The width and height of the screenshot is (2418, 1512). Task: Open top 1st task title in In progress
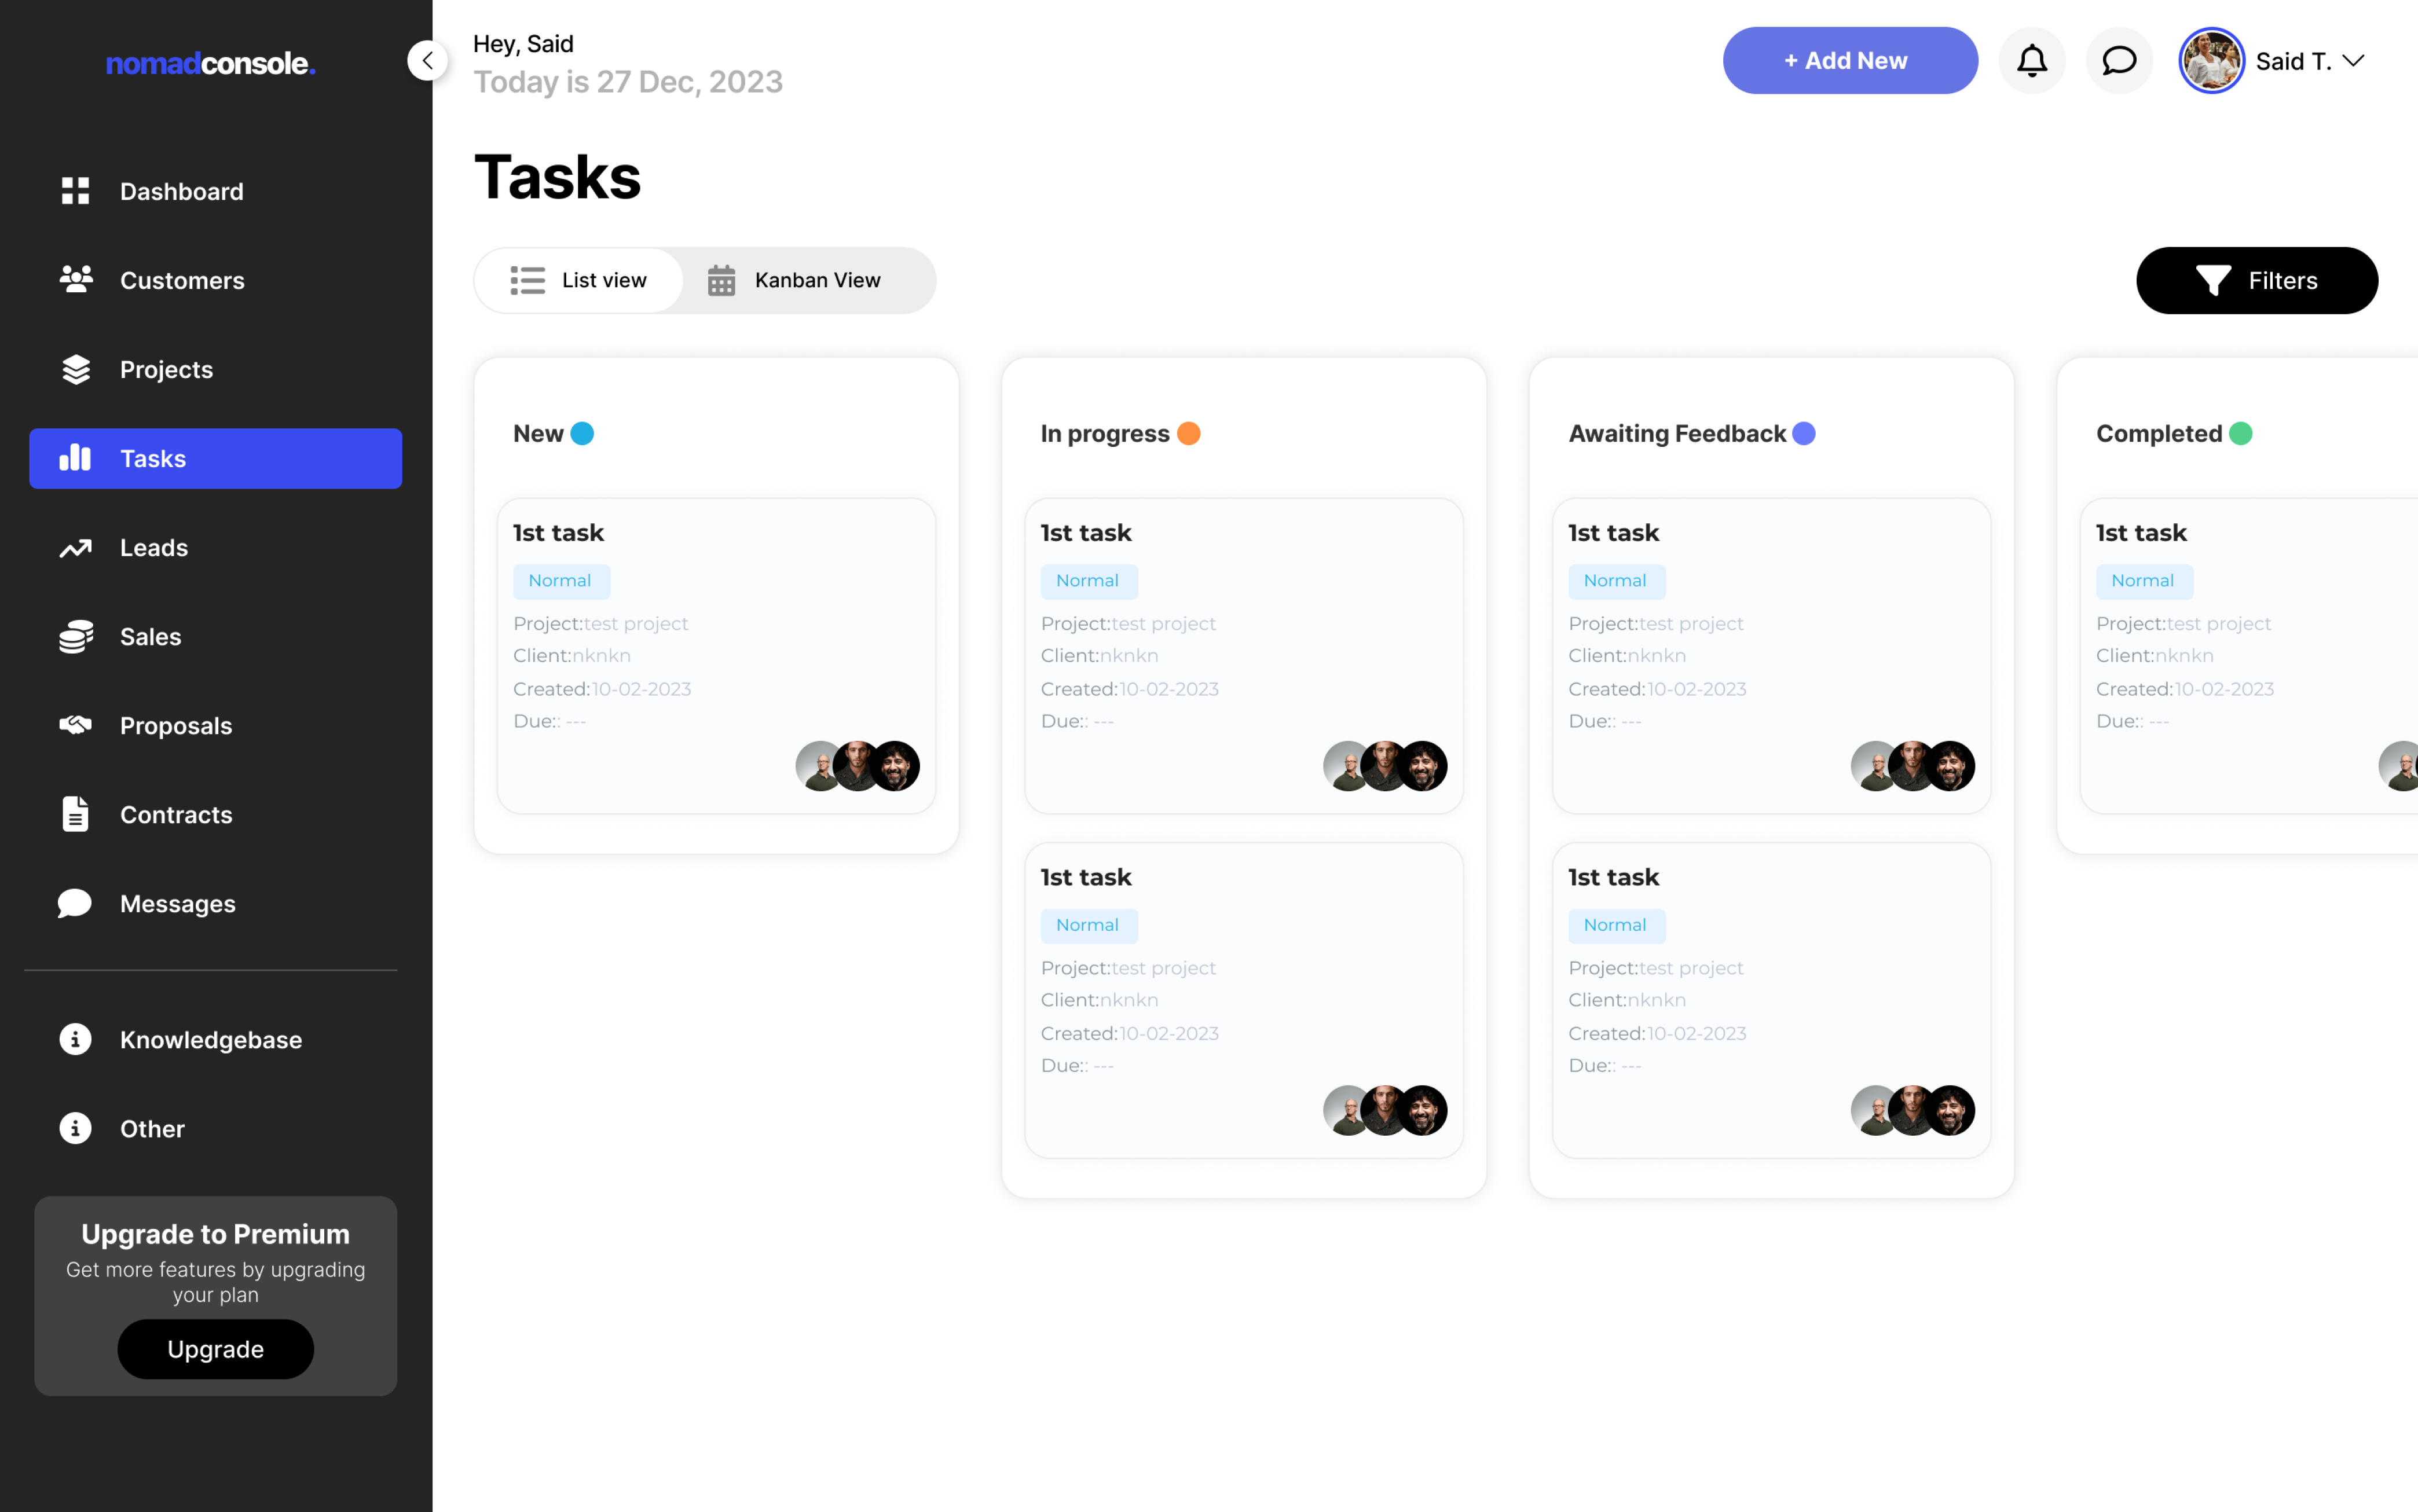(x=1085, y=532)
